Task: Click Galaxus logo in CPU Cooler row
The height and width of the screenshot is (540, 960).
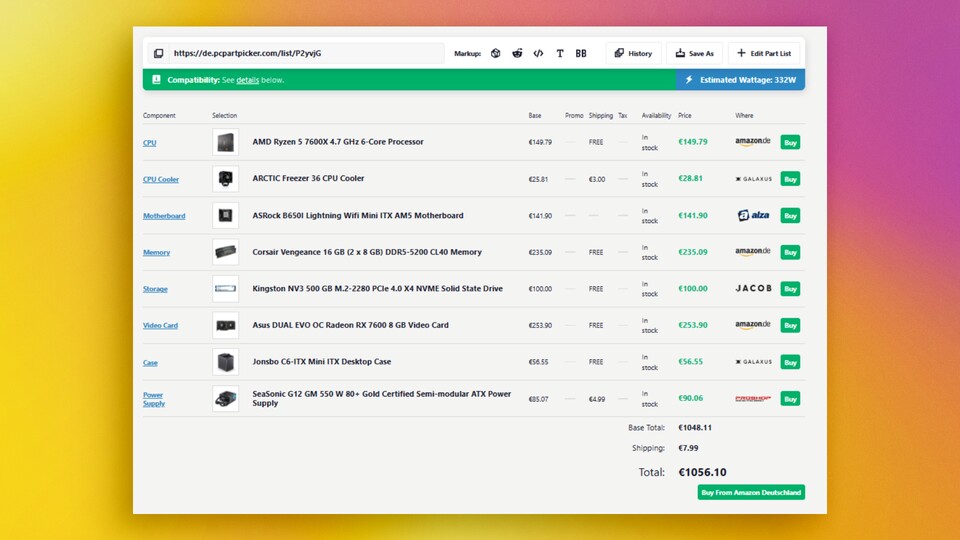Action: (753, 179)
